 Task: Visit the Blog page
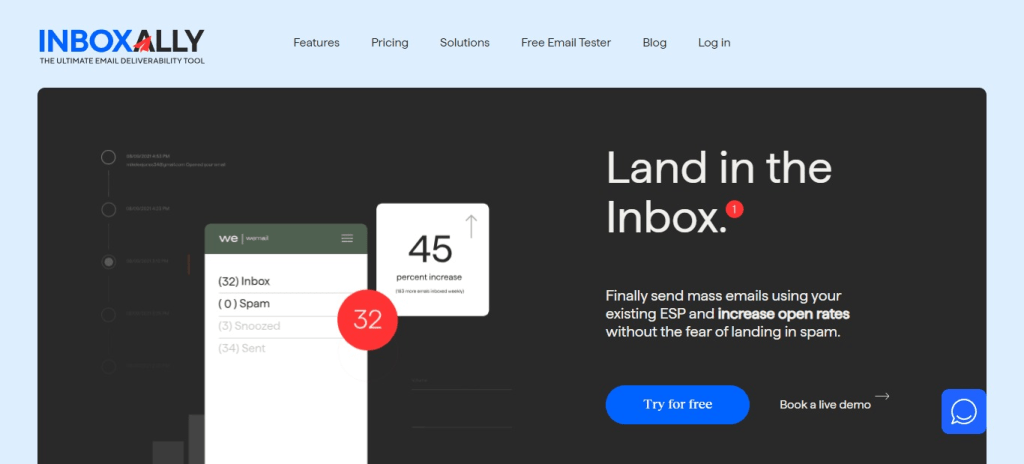654,42
